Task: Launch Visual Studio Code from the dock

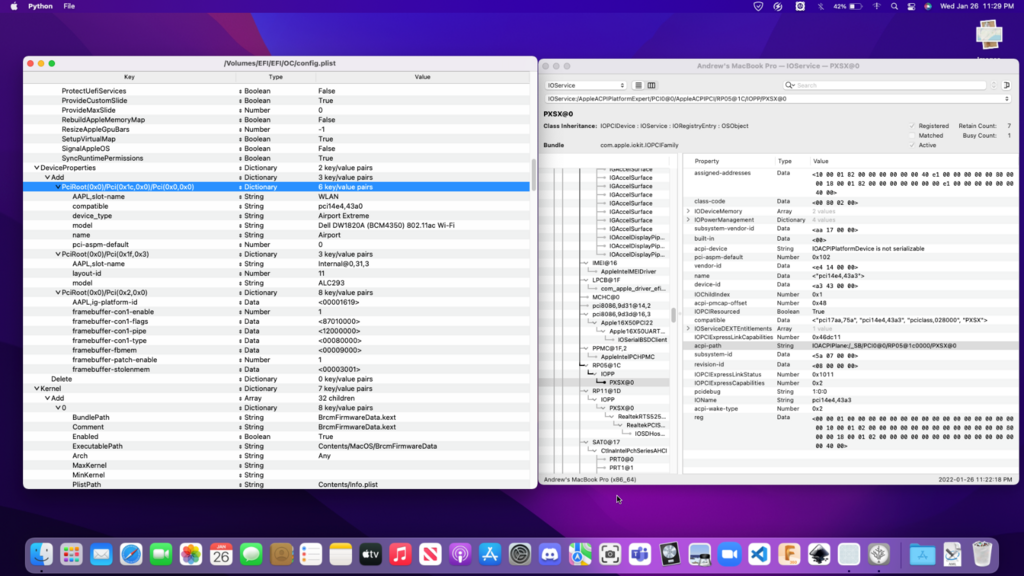Action: pyautogui.click(x=759, y=554)
